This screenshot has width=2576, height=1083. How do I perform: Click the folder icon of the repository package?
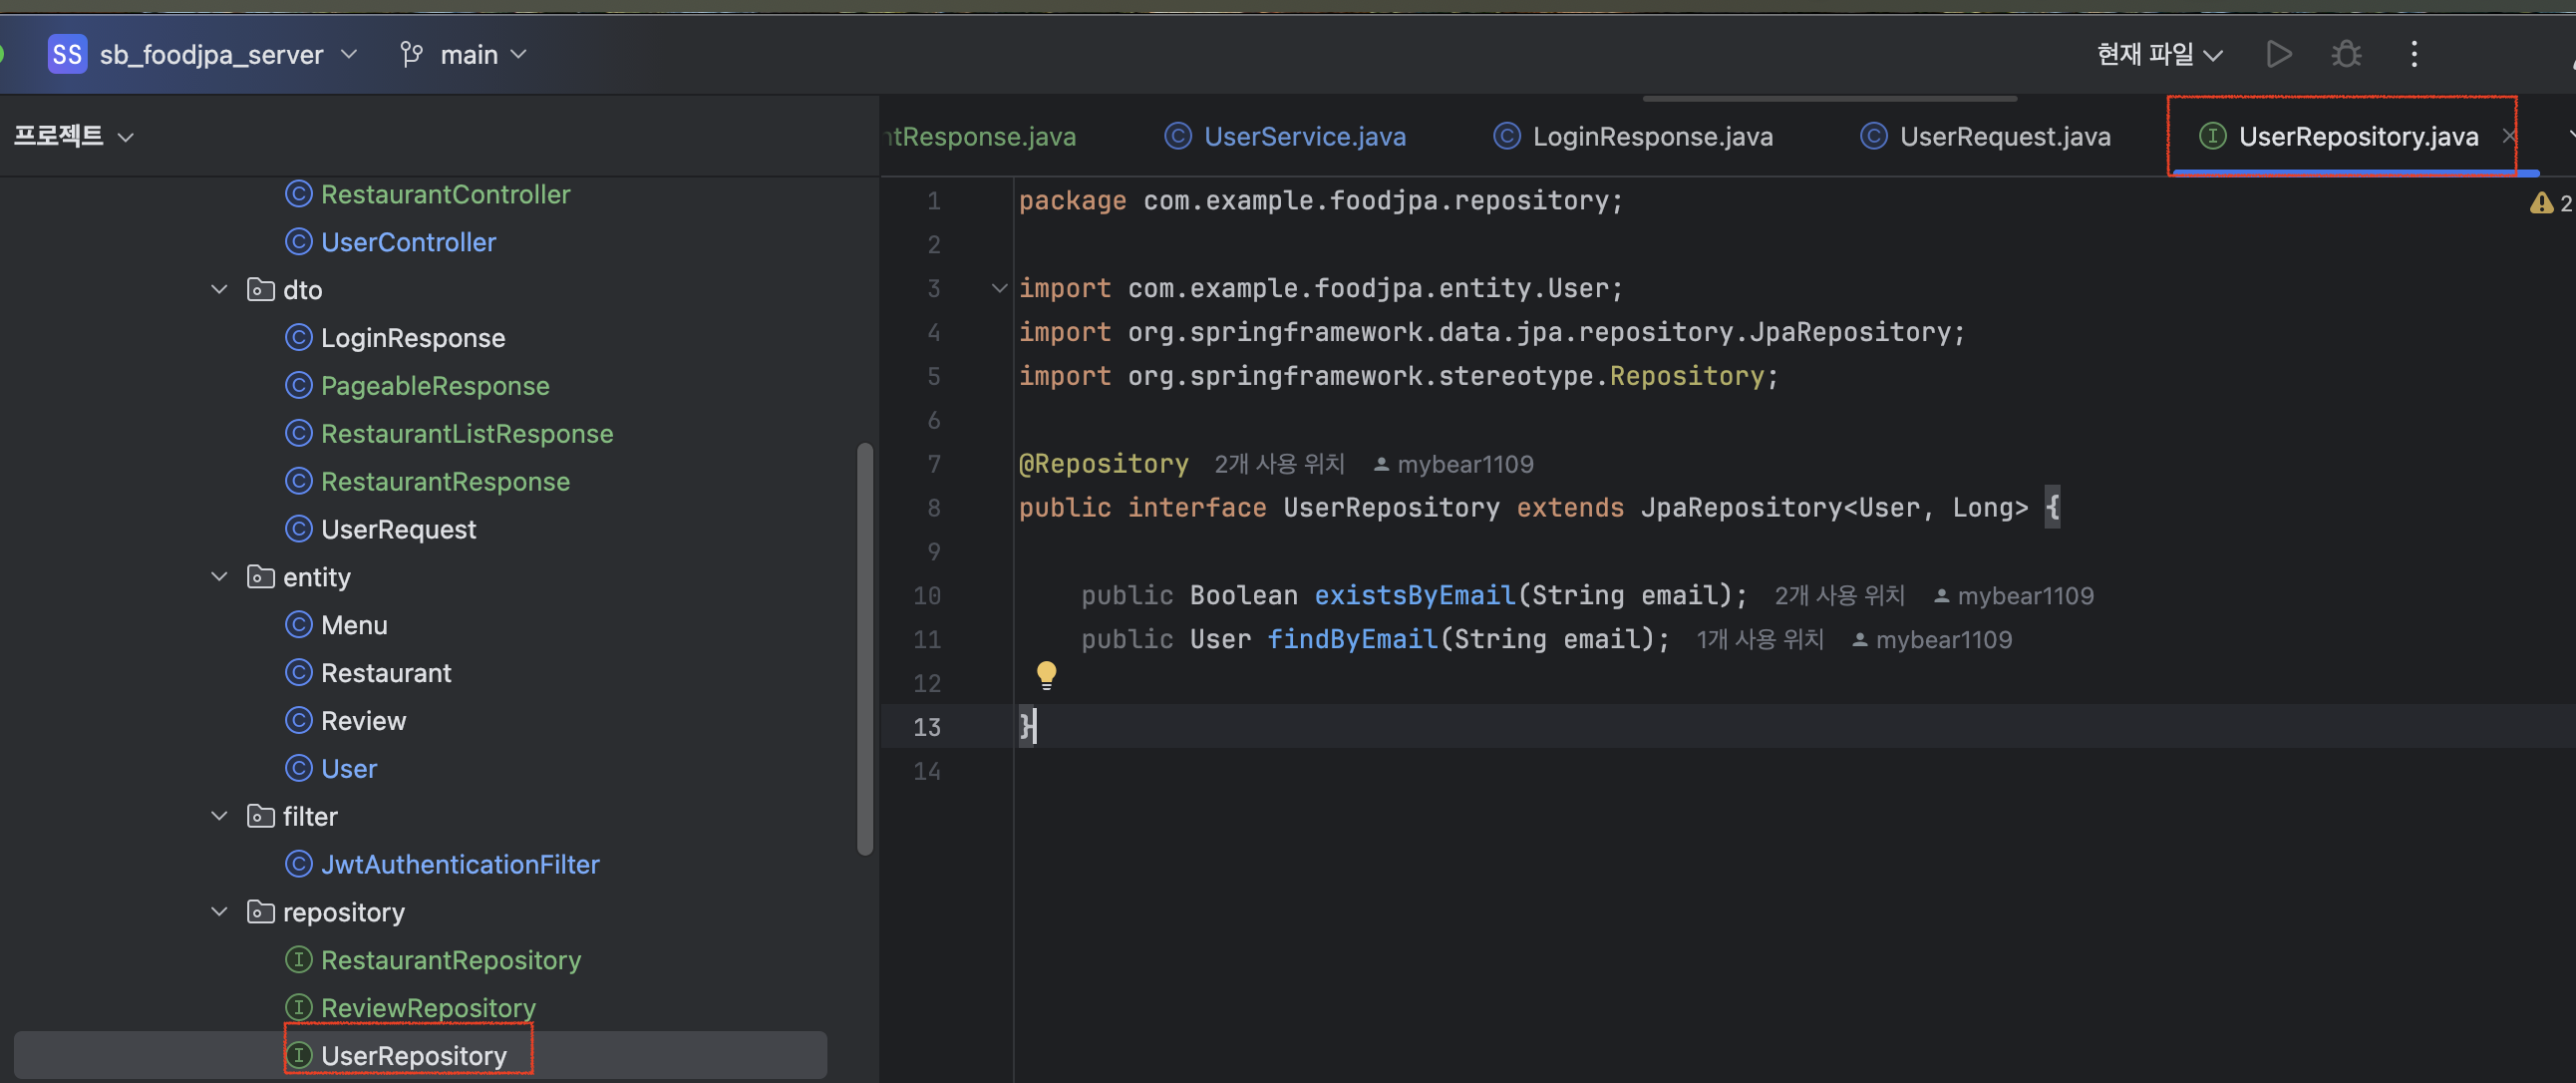coord(260,911)
